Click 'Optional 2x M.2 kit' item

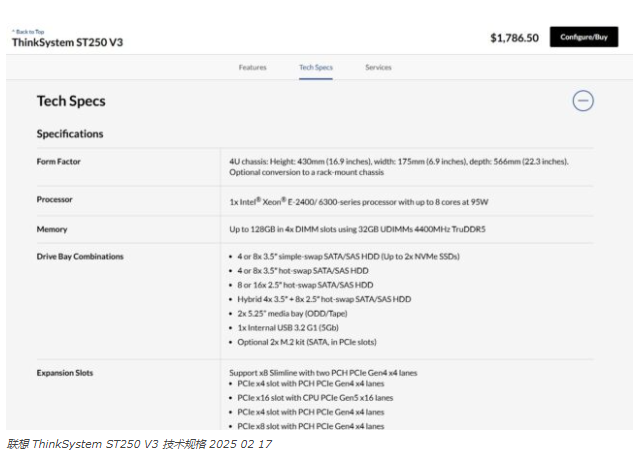point(307,342)
